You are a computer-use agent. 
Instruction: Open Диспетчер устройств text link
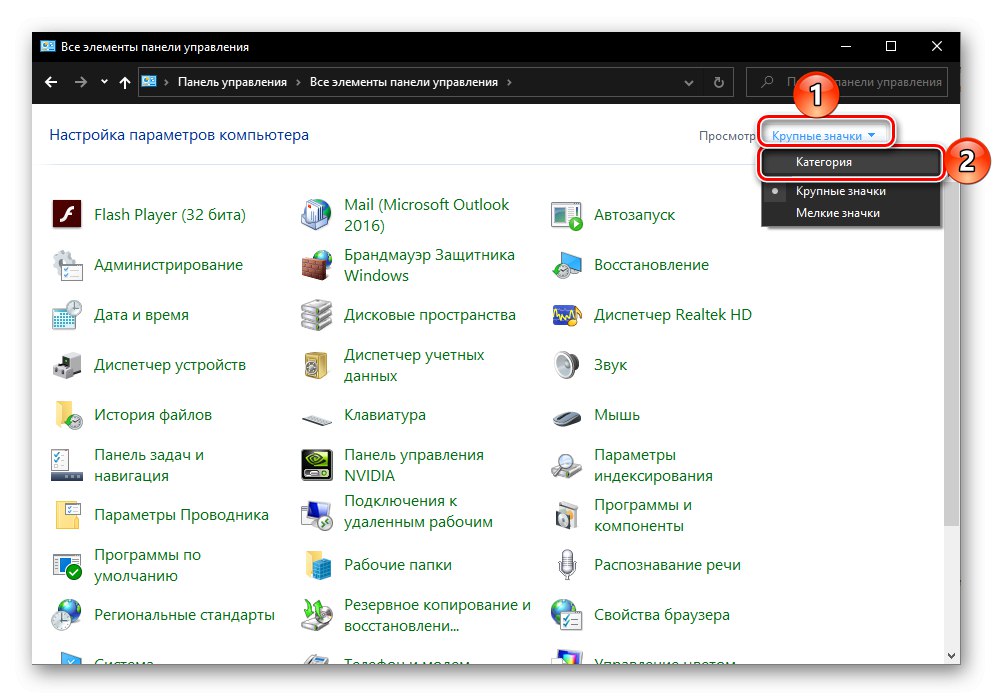point(170,365)
